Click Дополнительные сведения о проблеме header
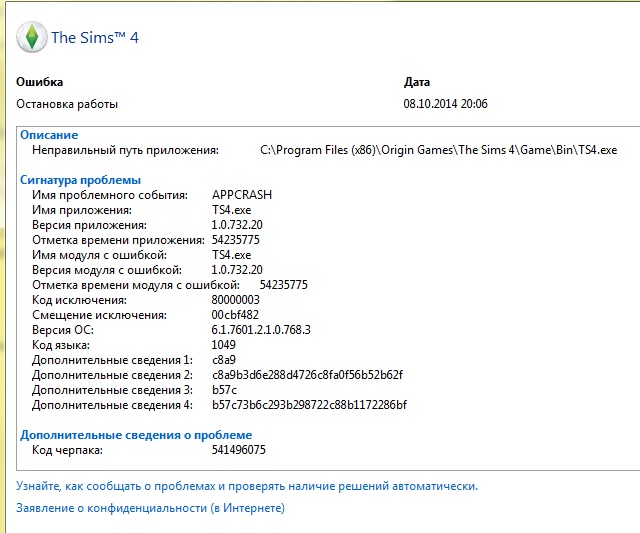 coord(136,435)
